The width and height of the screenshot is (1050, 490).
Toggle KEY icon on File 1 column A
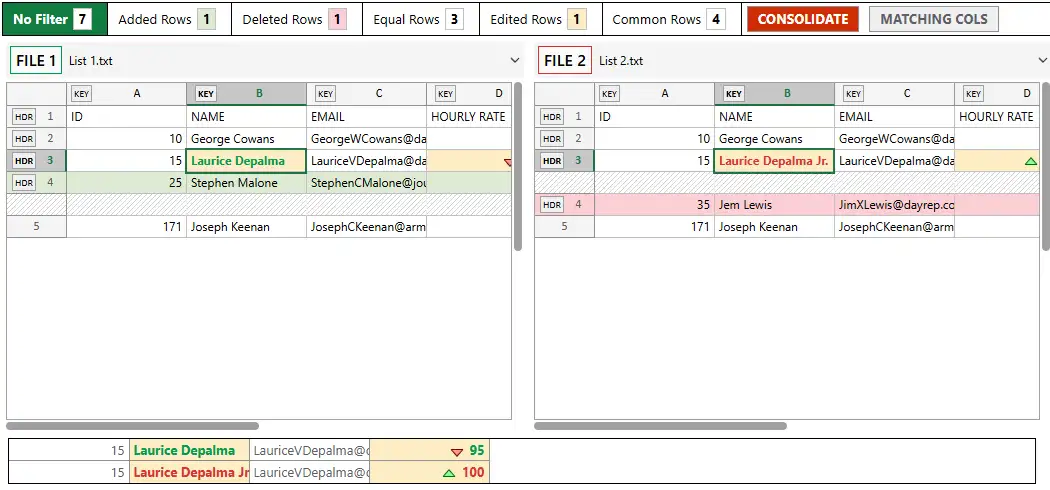82,94
